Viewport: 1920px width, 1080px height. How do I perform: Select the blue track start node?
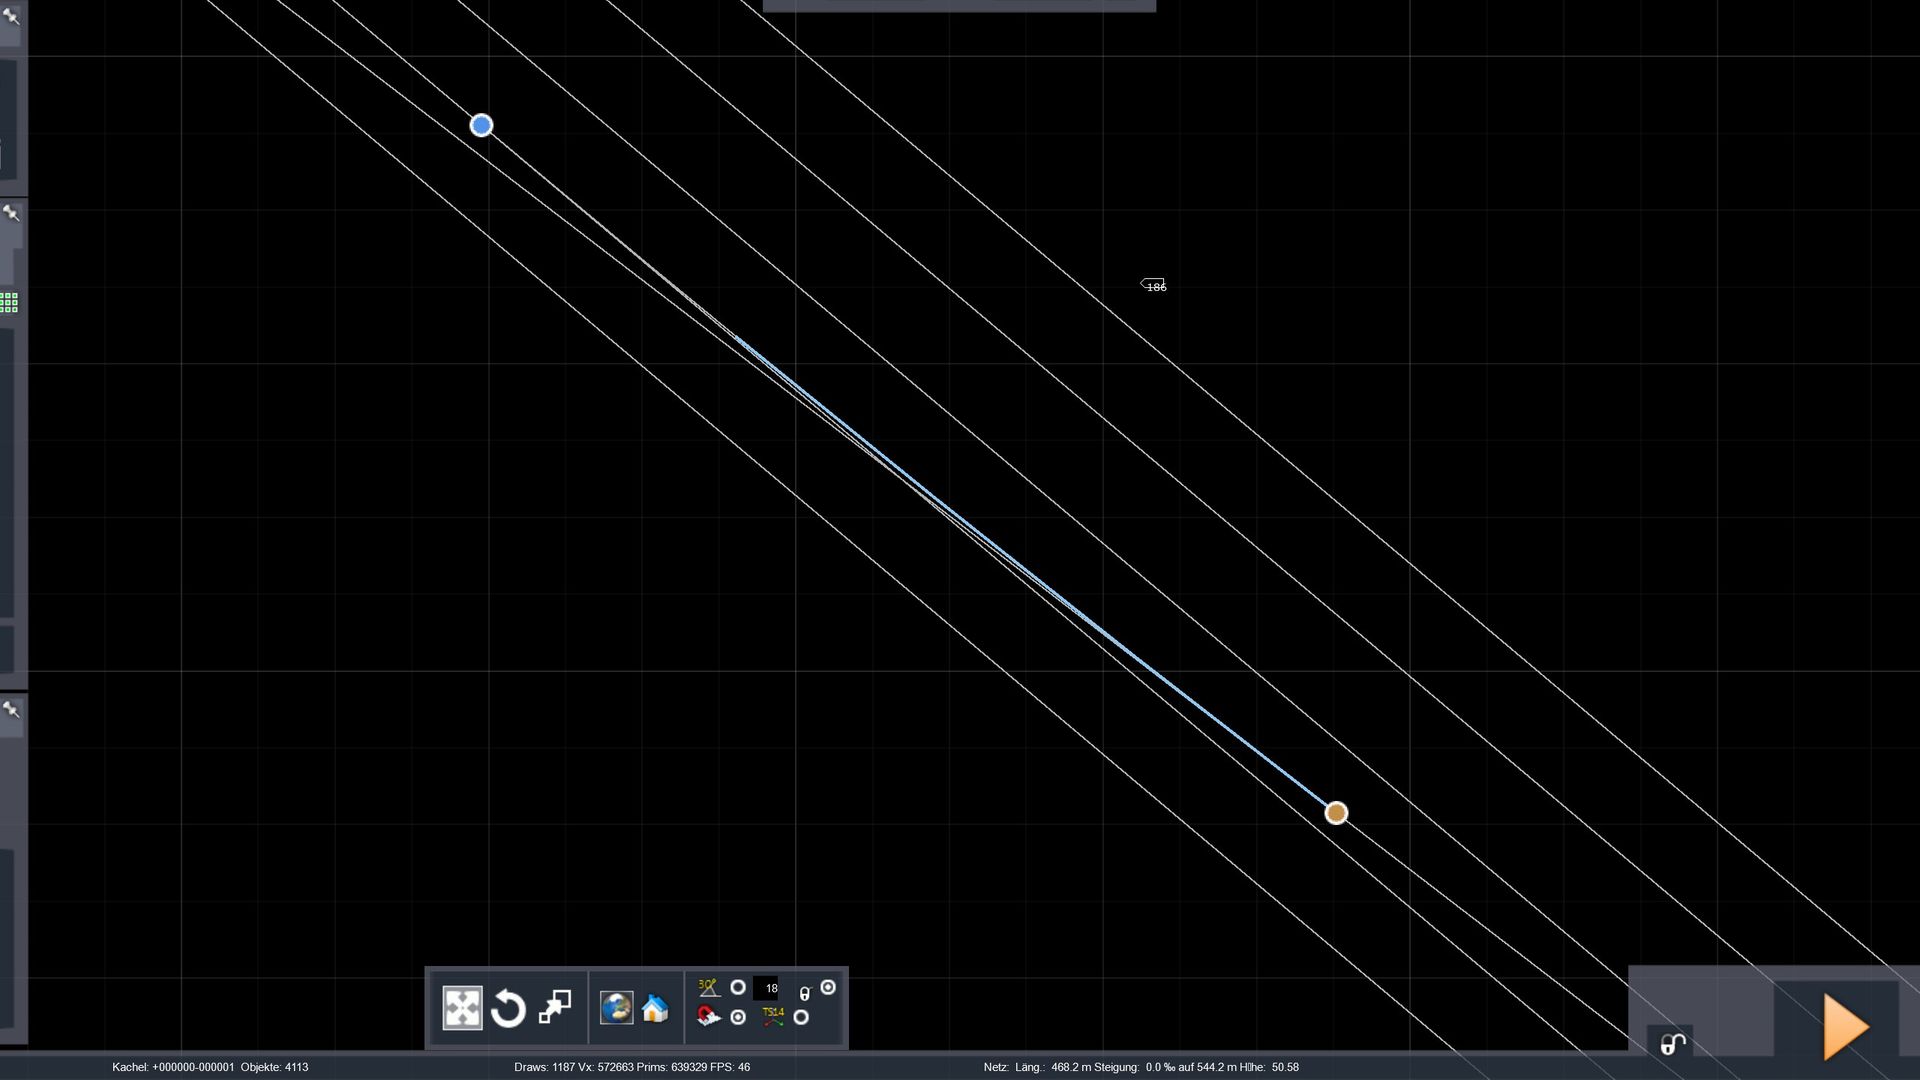point(481,125)
